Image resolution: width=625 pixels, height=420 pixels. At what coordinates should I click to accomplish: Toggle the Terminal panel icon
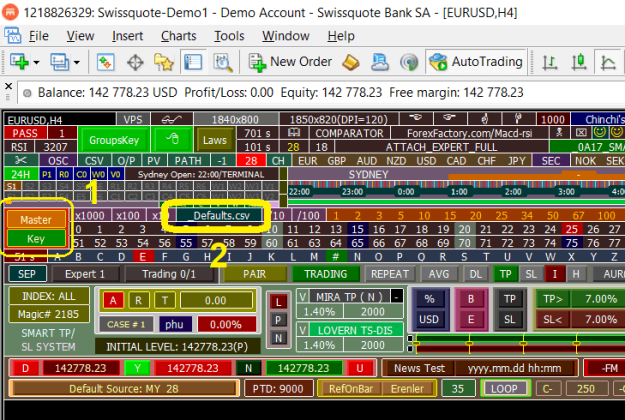[193, 62]
